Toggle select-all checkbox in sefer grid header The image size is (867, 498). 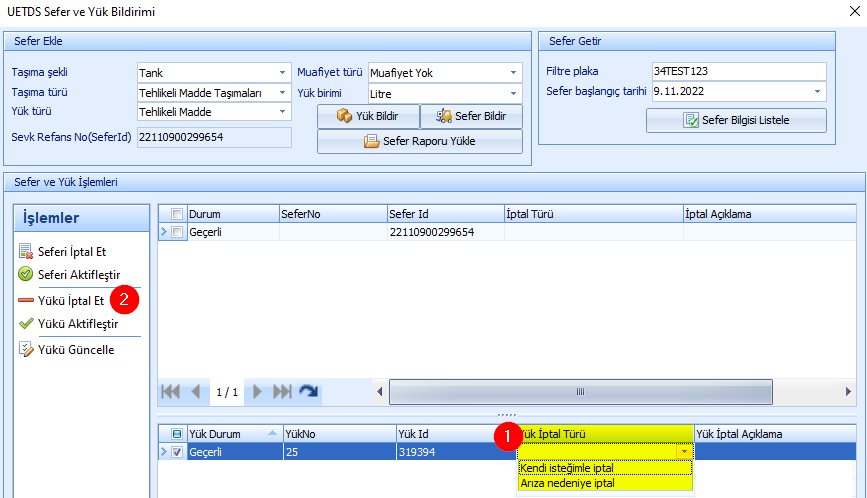click(177, 214)
